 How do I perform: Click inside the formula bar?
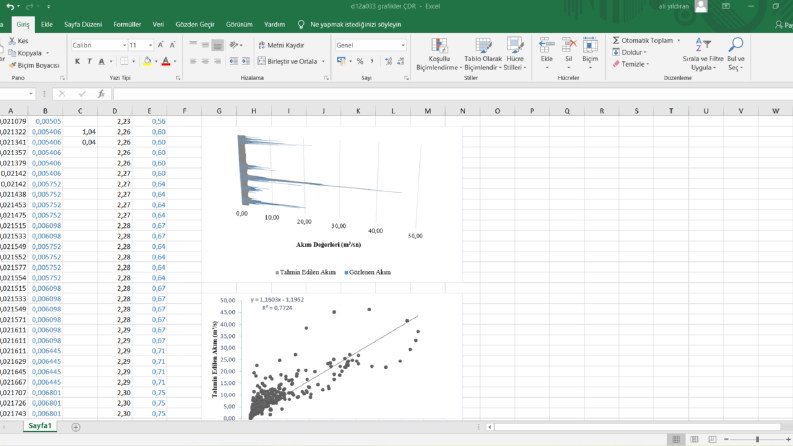(x=453, y=94)
